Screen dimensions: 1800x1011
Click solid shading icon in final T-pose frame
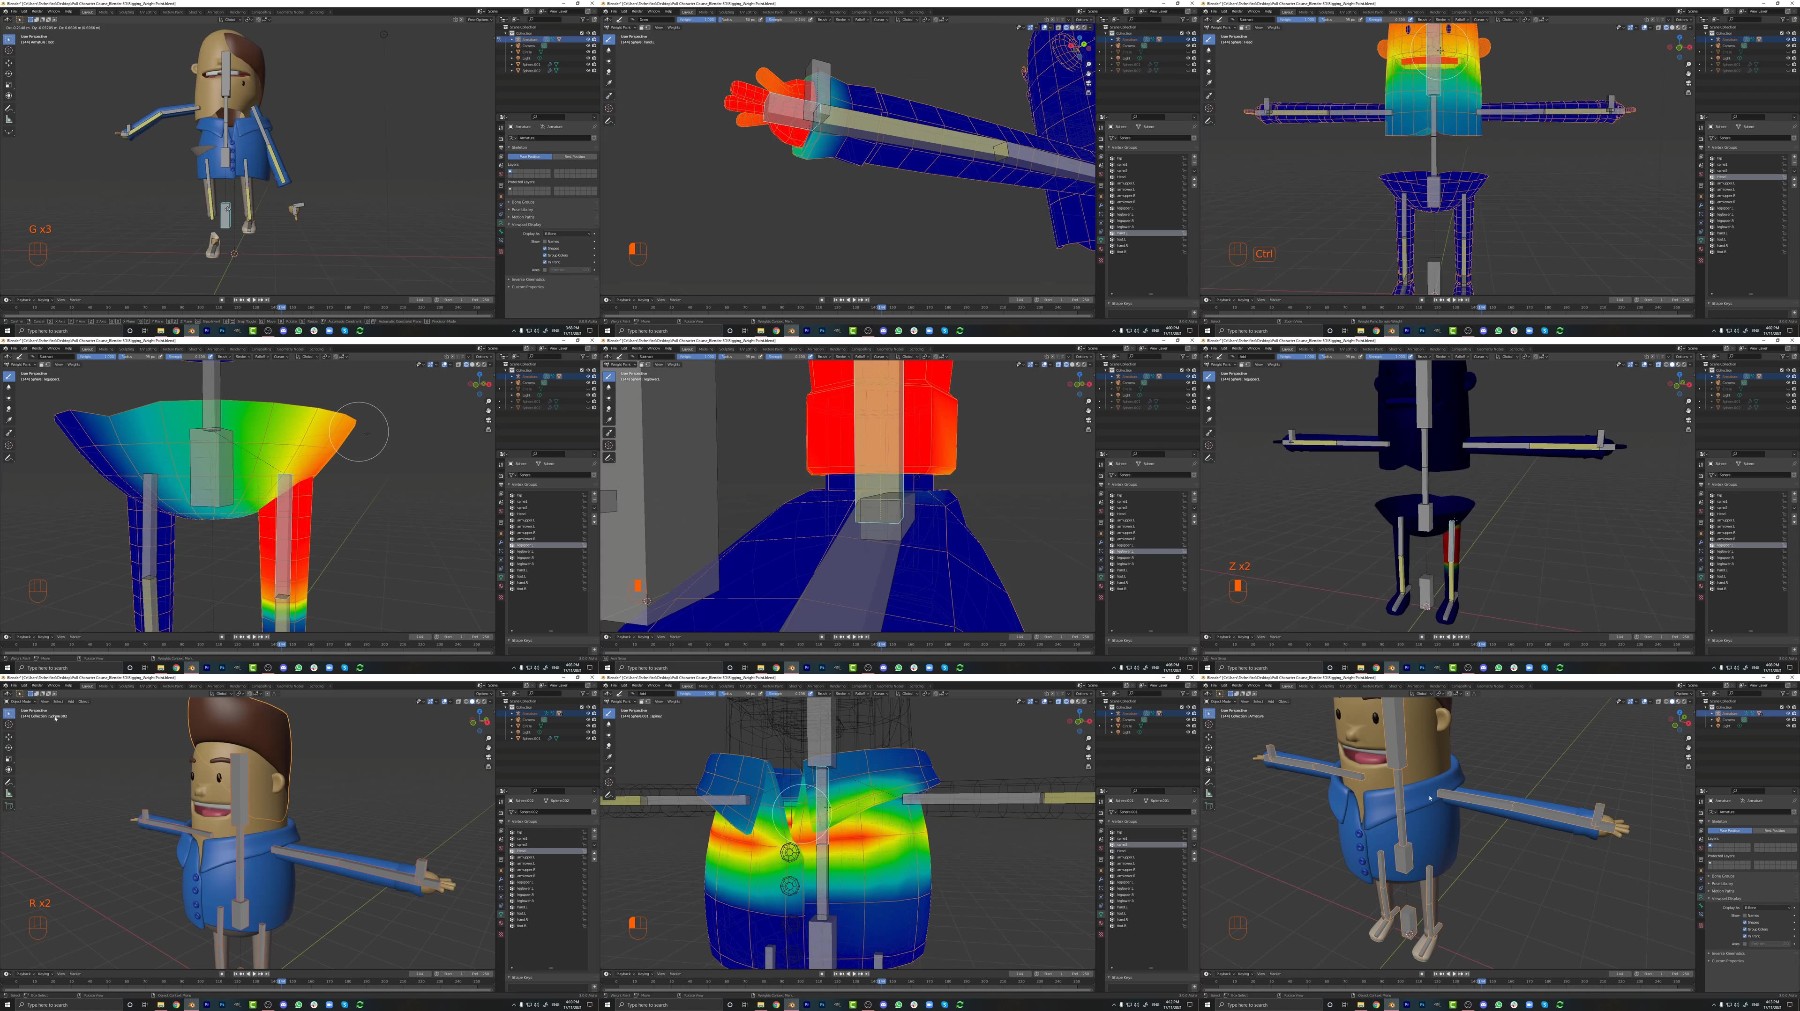click(1672, 701)
